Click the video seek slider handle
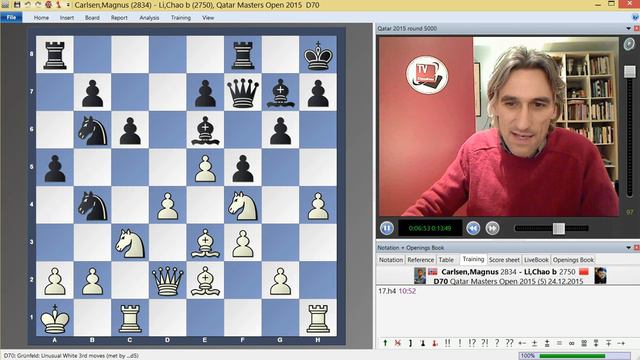Viewport: 640px width, 360px height. 559,228
